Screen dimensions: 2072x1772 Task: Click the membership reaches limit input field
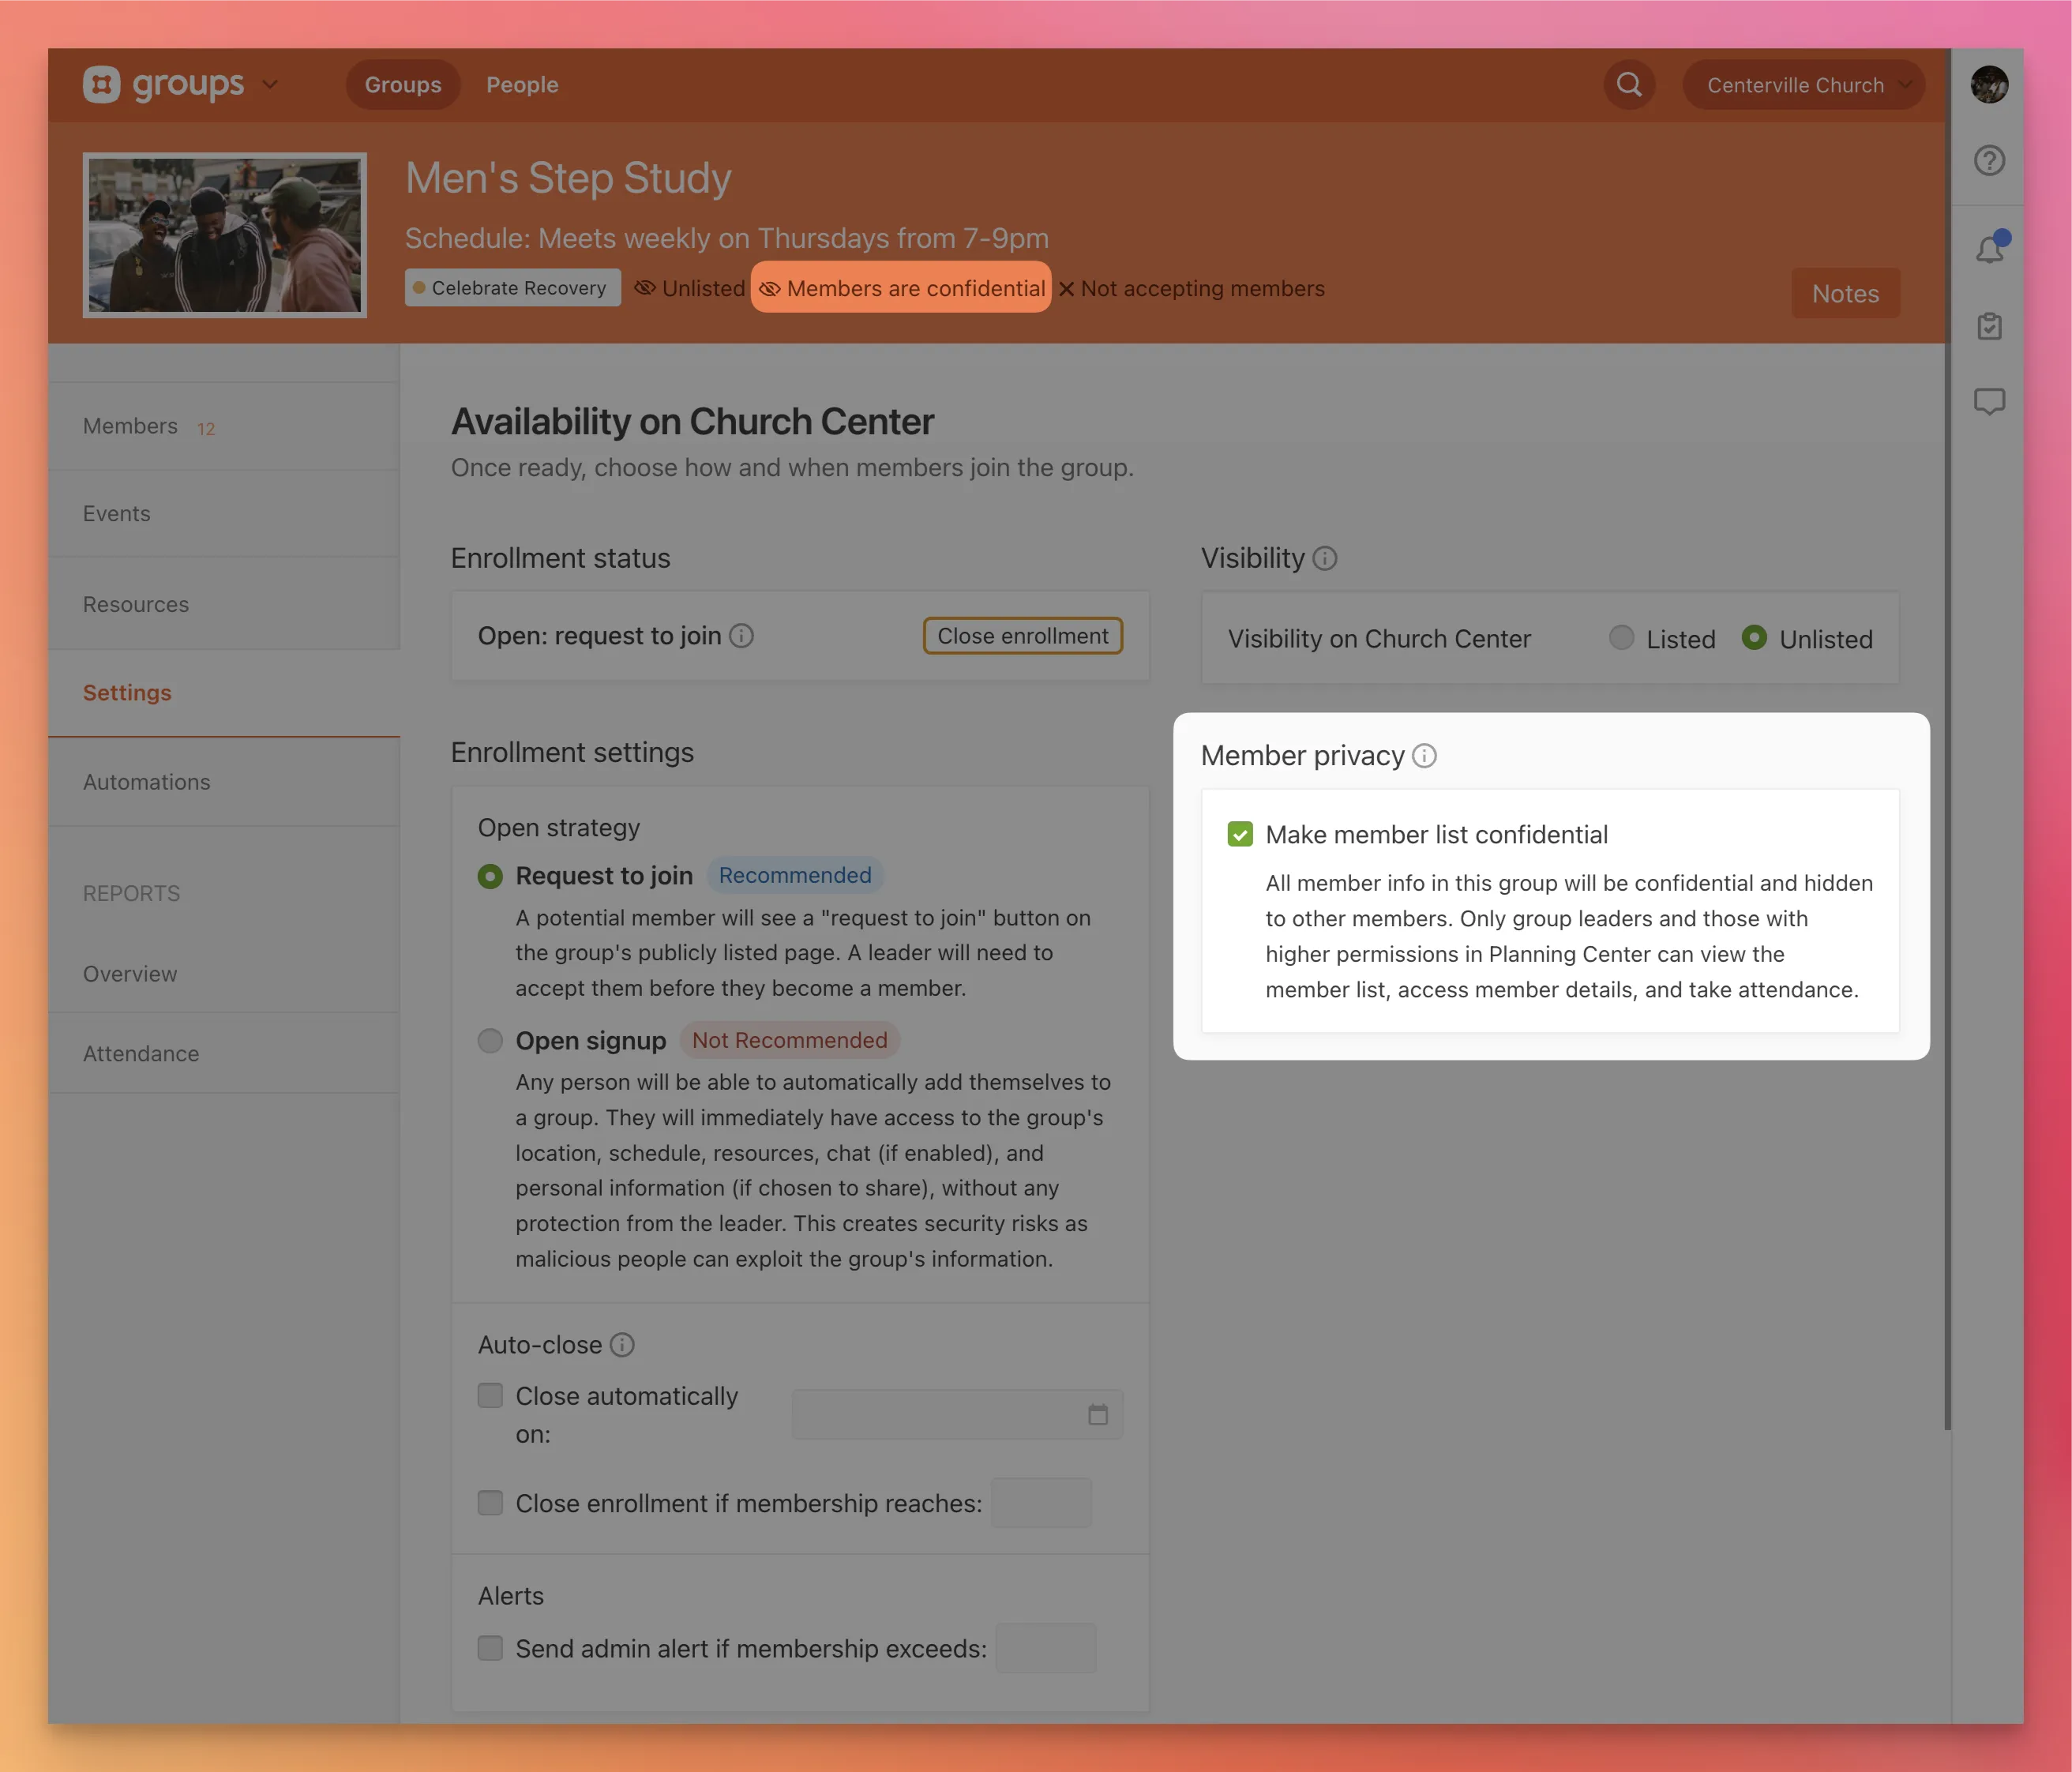[x=1041, y=1502]
